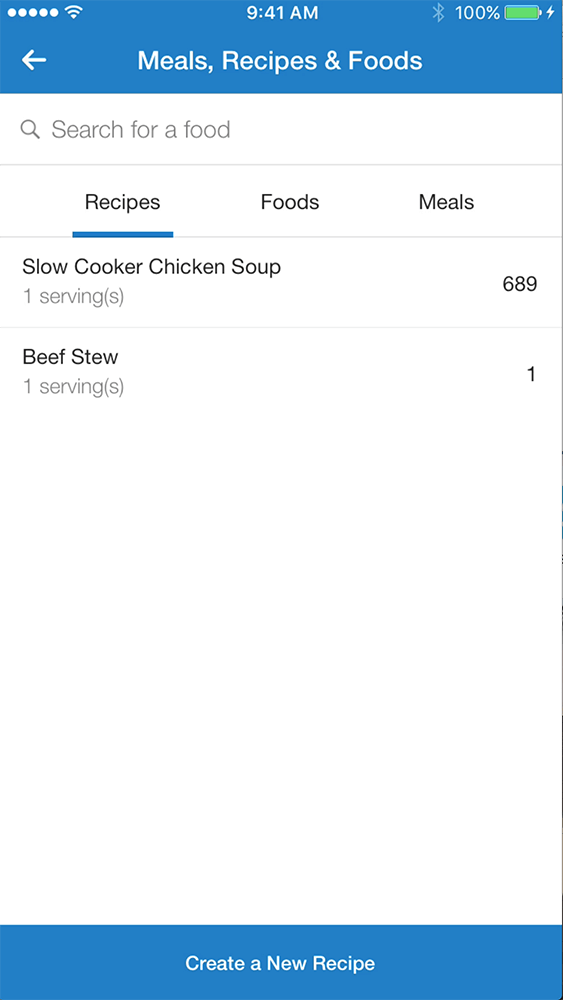Tap the 9:41 AM clock

click(x=282, y=13)
